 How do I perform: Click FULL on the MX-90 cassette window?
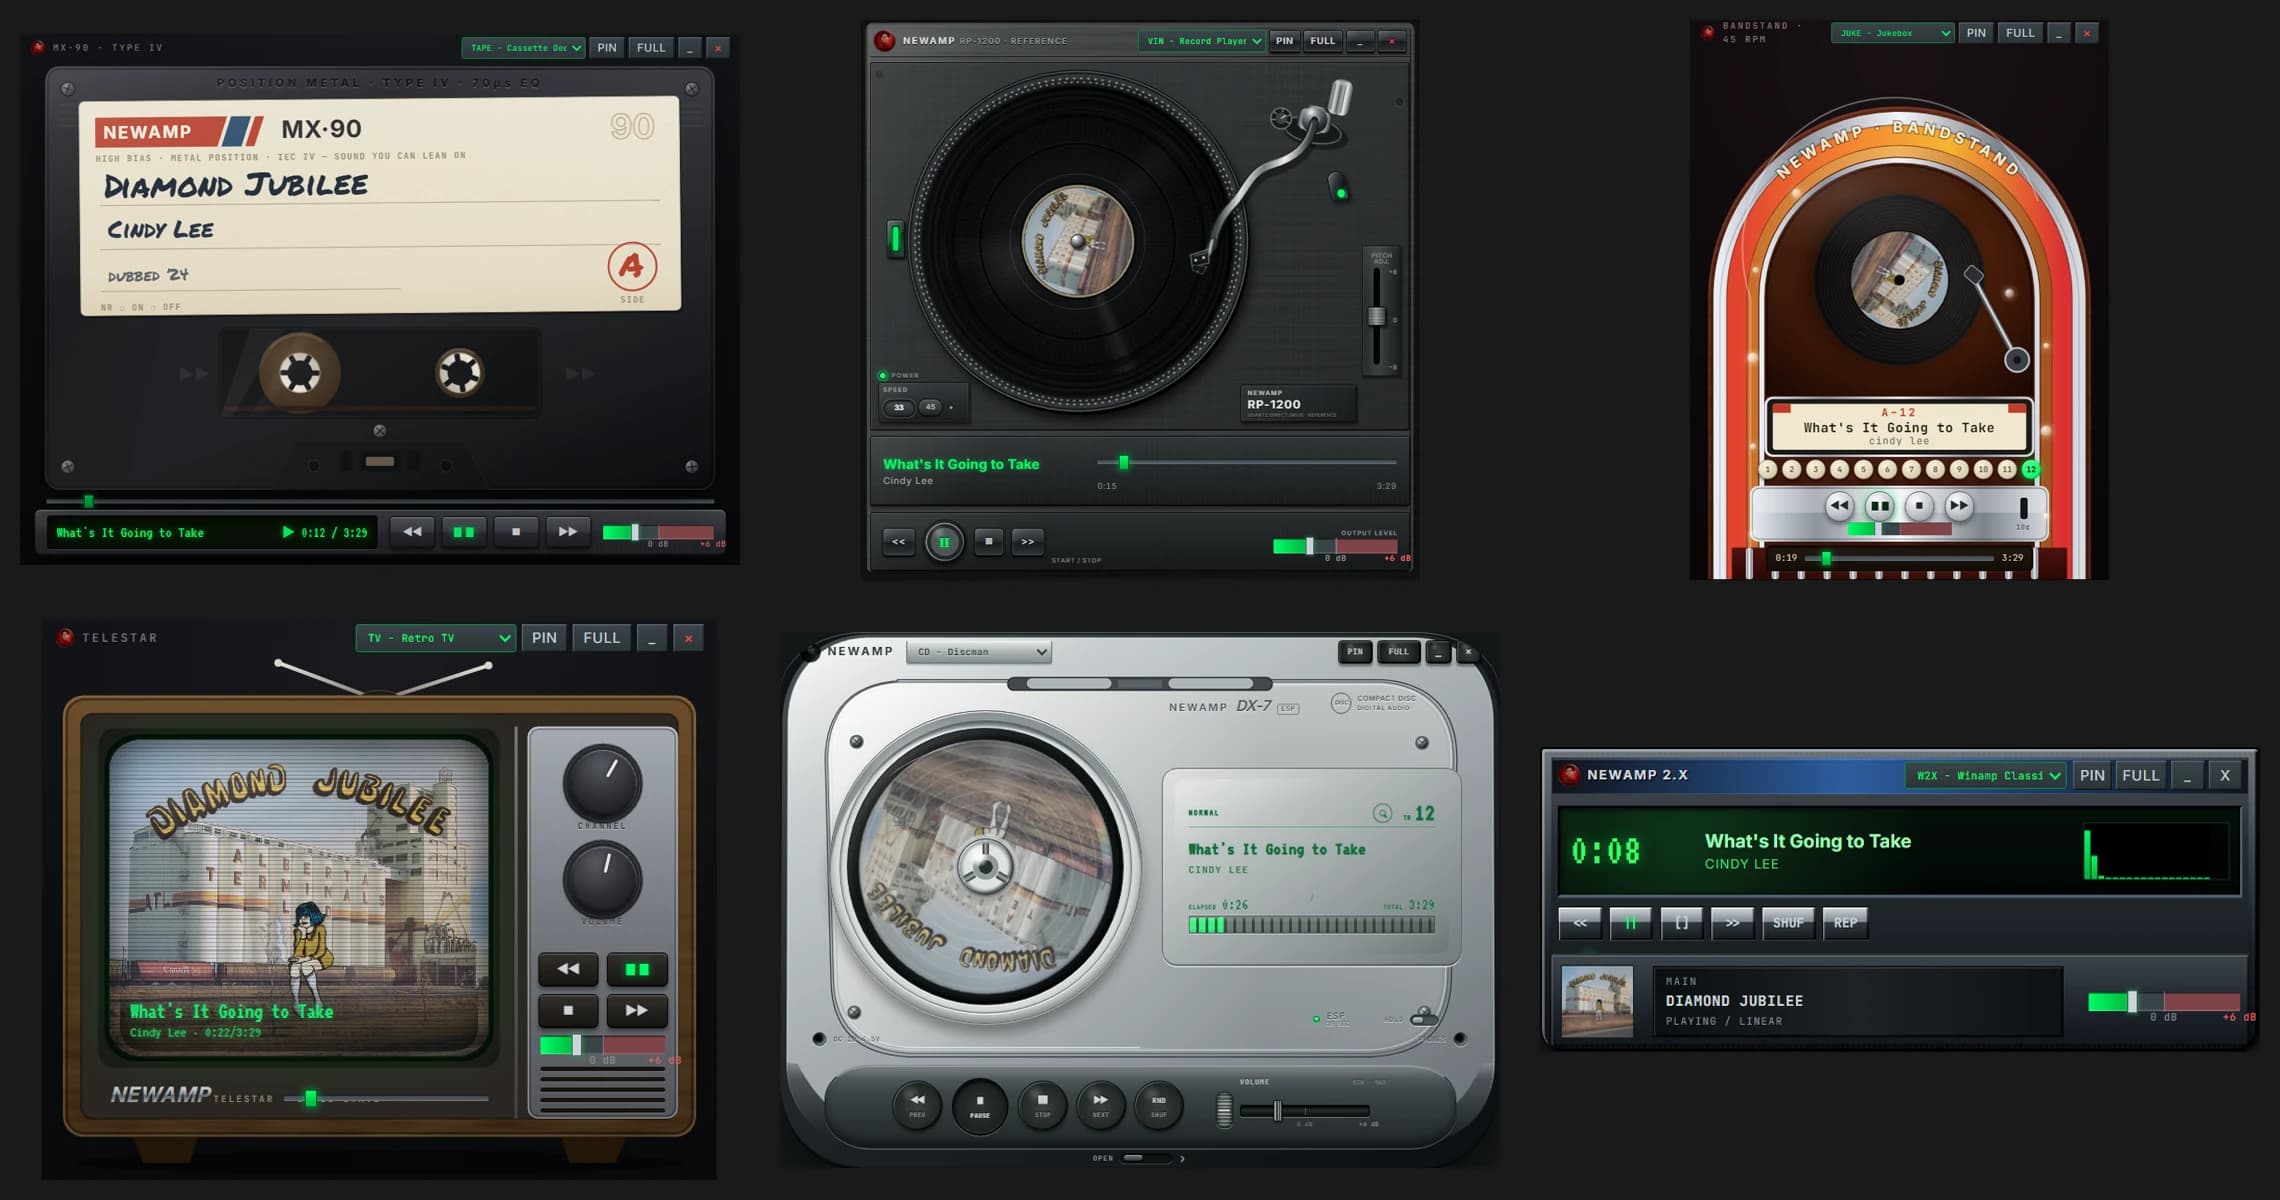click(651, 48)
